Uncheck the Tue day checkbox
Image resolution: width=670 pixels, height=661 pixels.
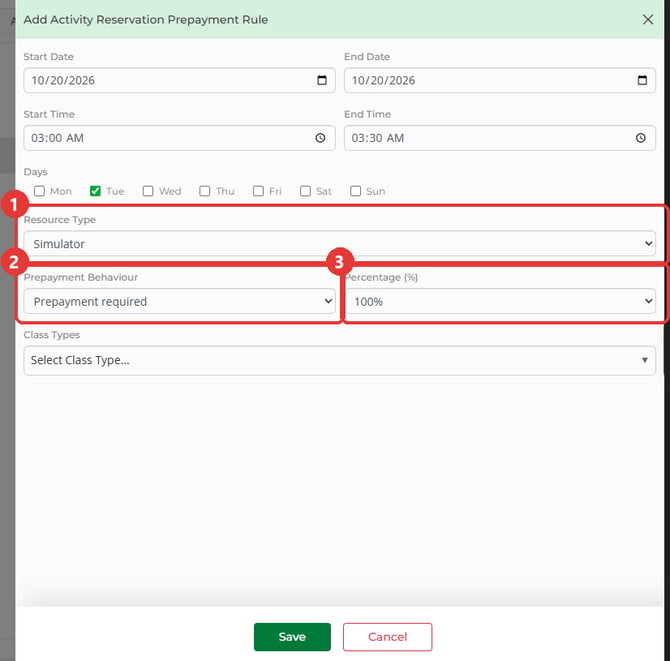tap(95, 191)
